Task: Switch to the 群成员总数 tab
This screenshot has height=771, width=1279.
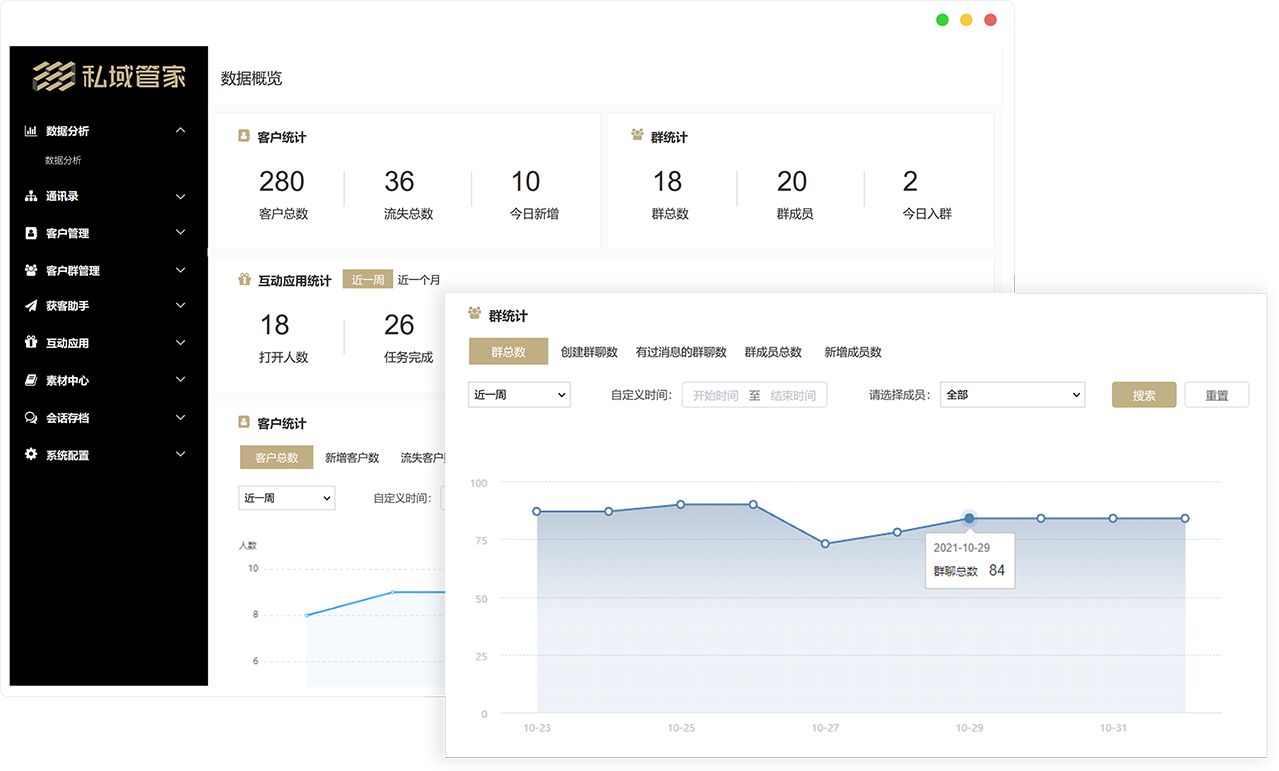Action: [773, 352]
